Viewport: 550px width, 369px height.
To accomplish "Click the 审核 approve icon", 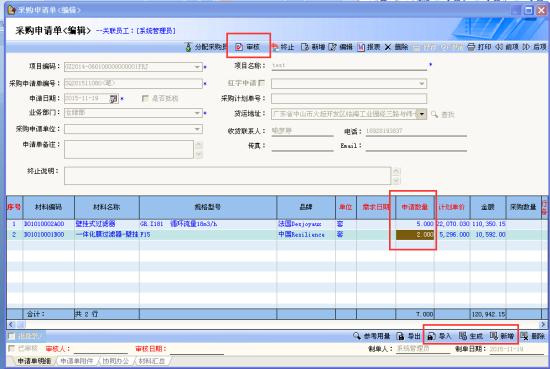I will (239, 47).
